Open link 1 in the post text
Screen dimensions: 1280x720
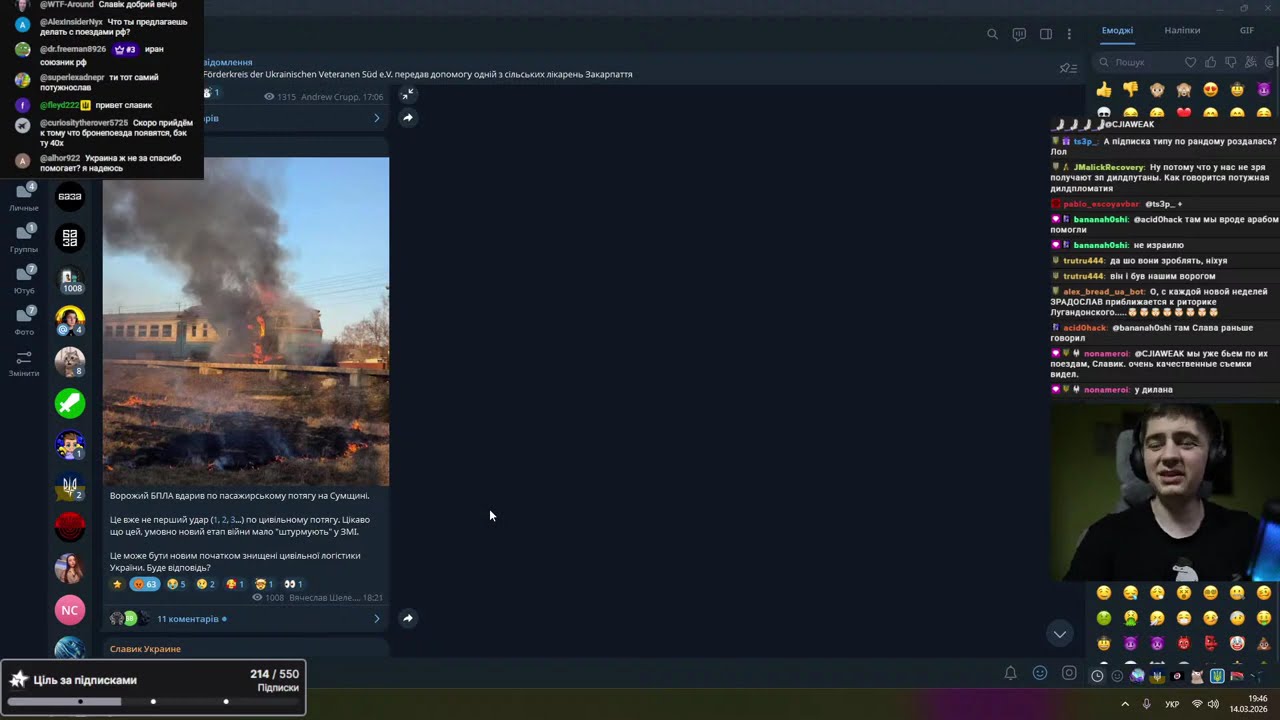pos(215,520)
